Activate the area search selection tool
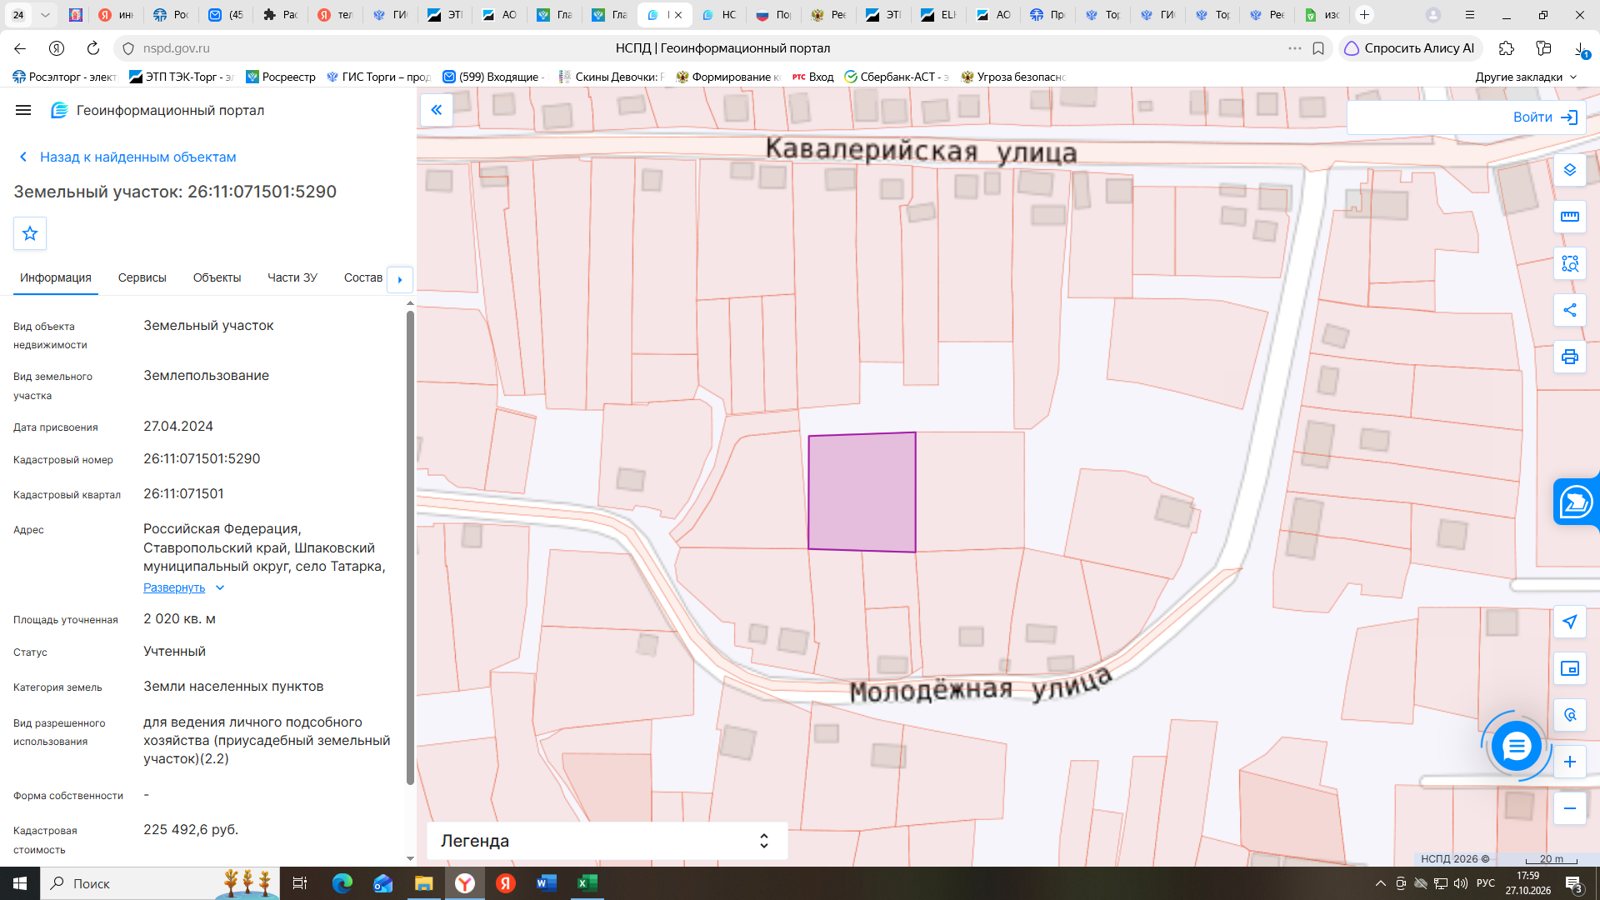 pyautogui.click(x=1570, y=264)
